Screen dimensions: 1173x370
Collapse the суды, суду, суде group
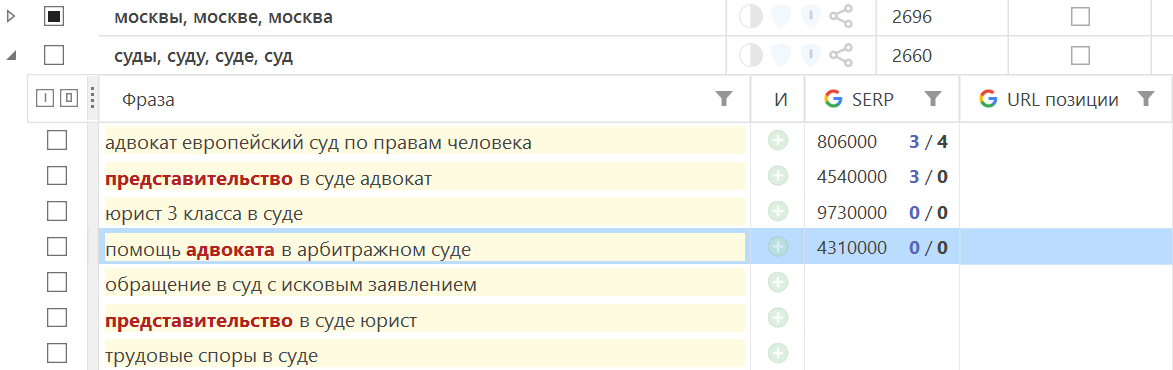tap(12, 55)
